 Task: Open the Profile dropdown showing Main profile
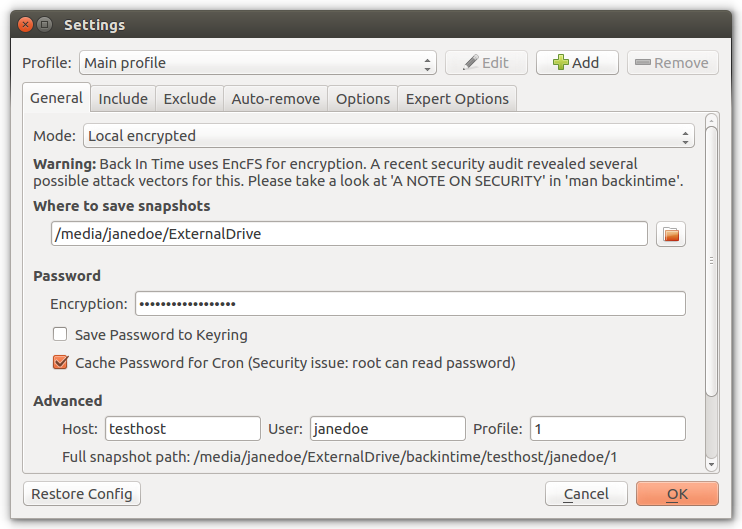[x=258, y=62]
